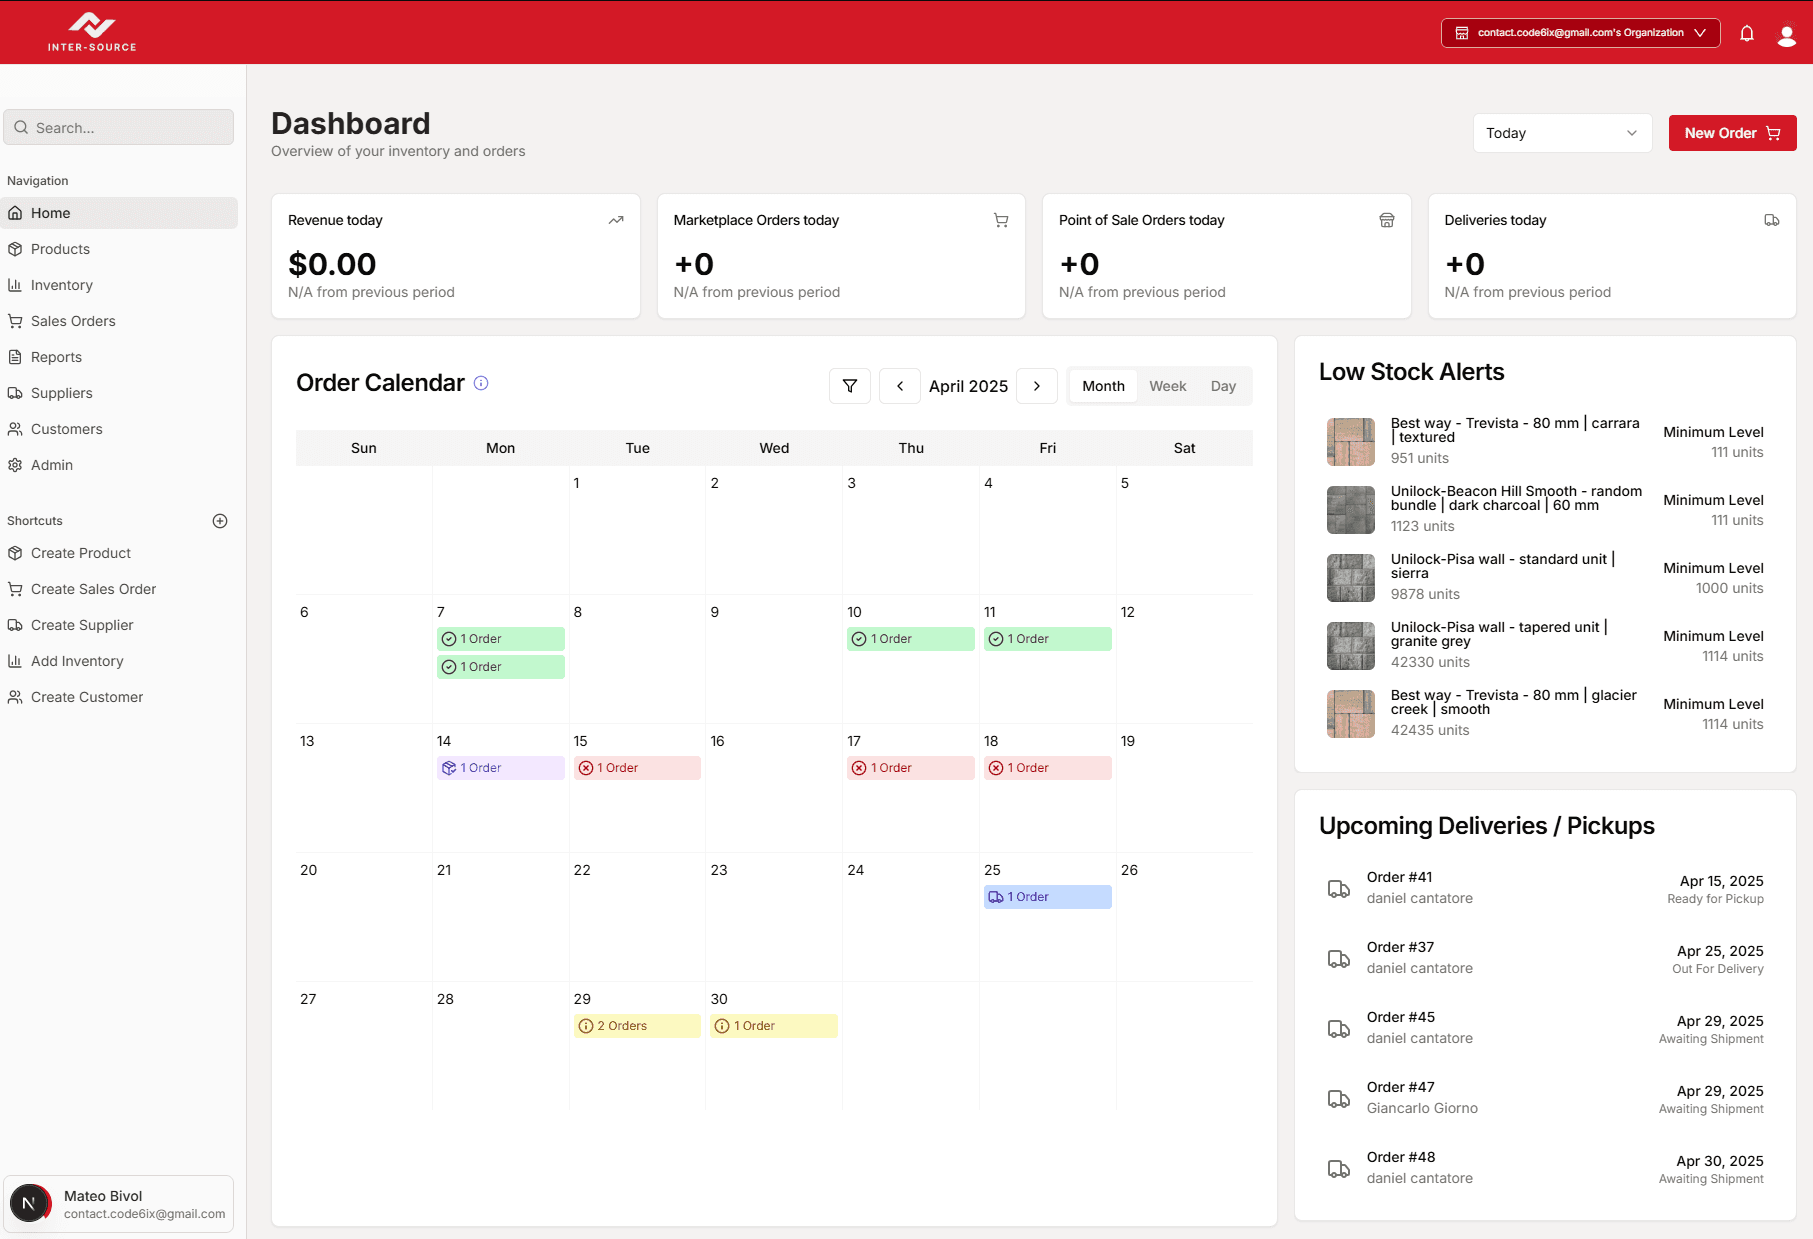This screenshot has height=1239, width=1813.
Task: Go to previous month with left chevron
Action: [899, 386]
